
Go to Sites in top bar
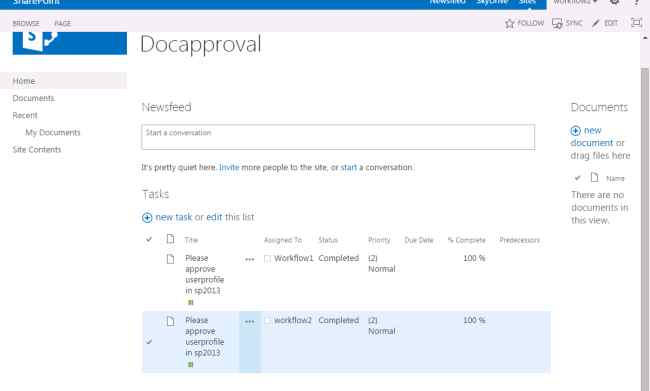[527, 2]
